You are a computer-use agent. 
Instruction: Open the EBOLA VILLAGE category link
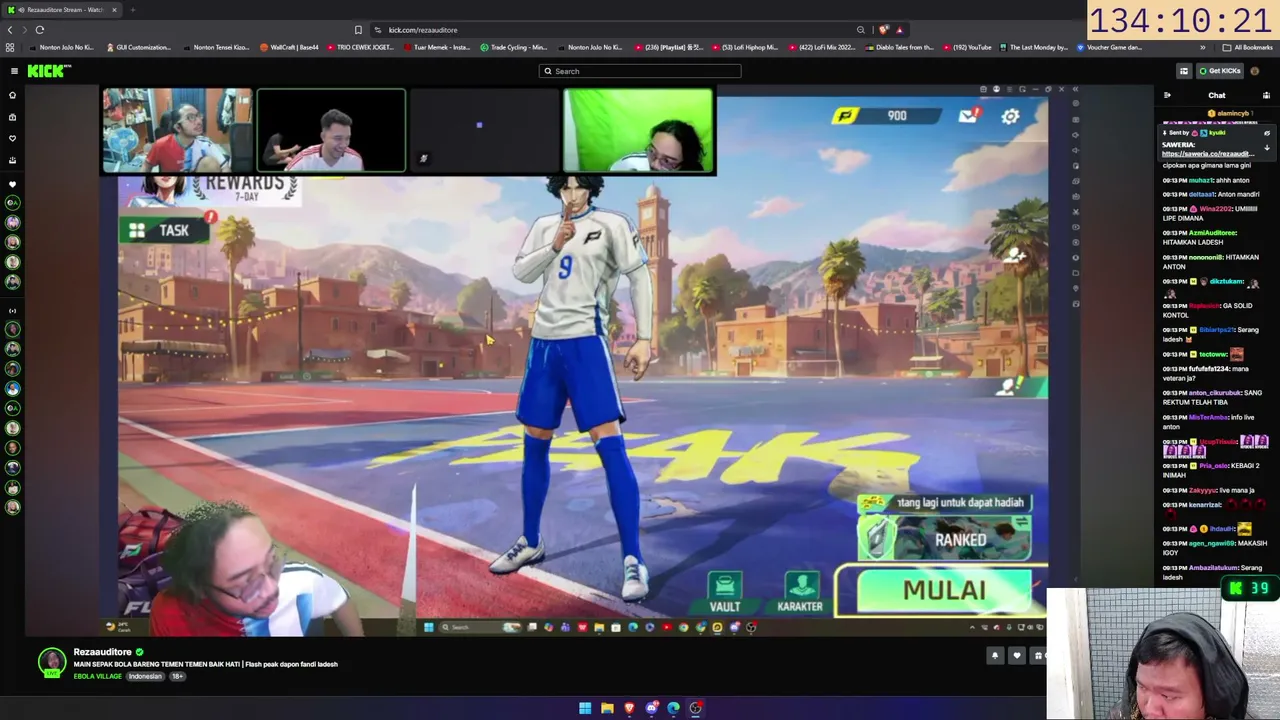[x=97, y=677]
